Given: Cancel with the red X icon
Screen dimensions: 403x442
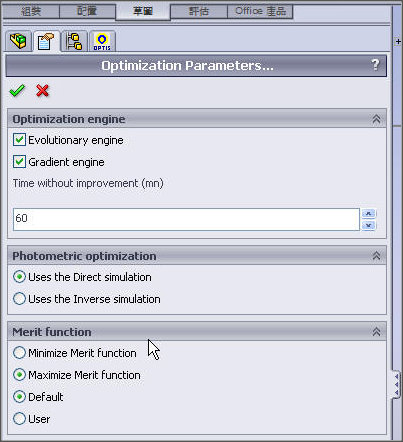Looking at the screenshot, I should click(x=42, y=90).
